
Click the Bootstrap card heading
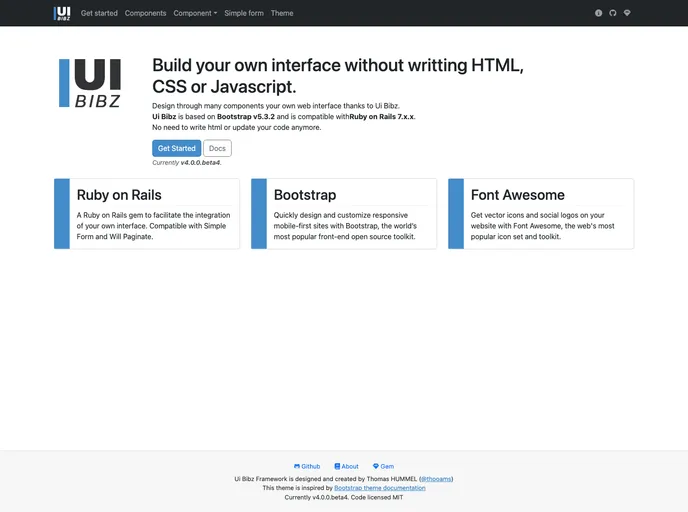[x=305, y=195]
